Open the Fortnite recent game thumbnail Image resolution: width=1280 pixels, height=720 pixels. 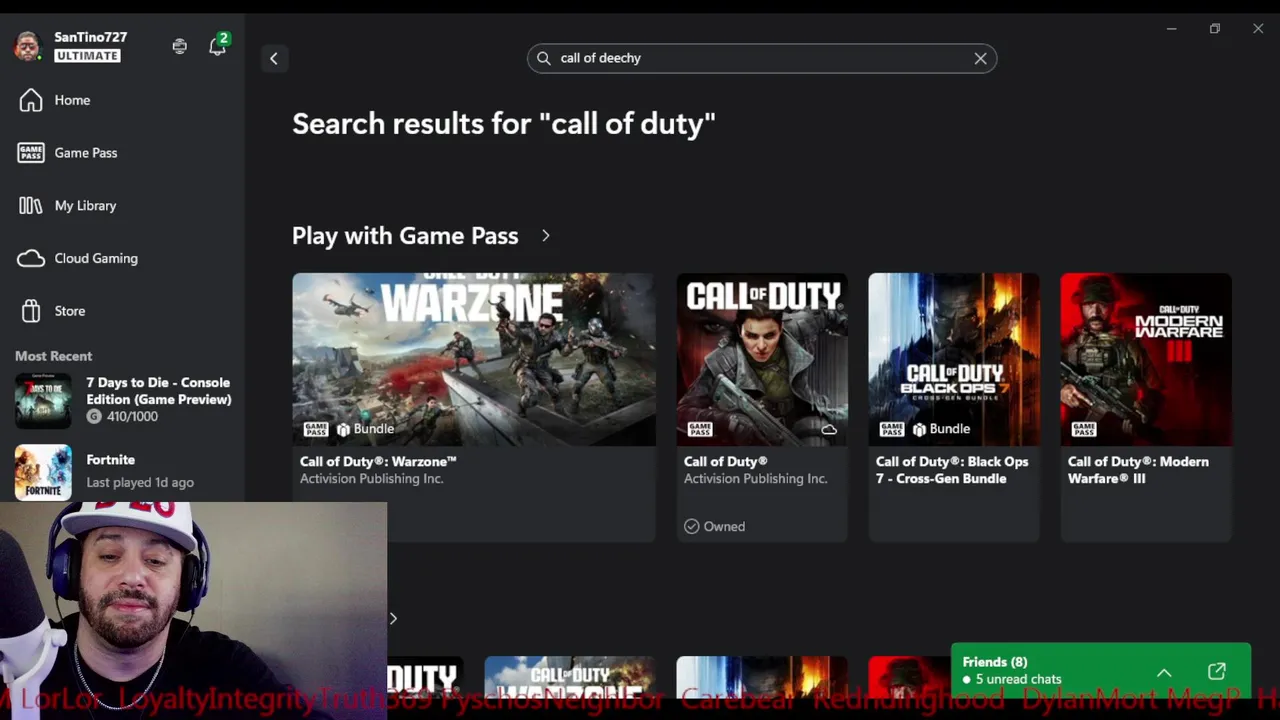(x=43, y=472)
